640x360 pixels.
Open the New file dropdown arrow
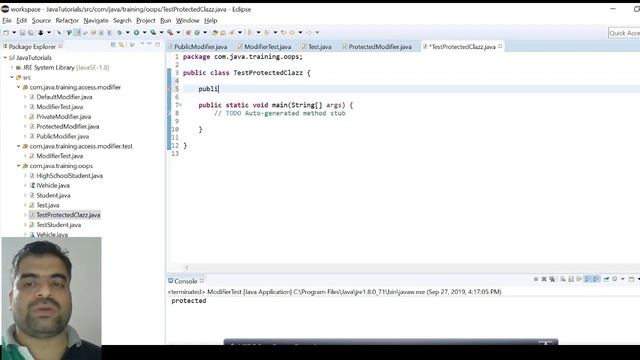(14, 33)
